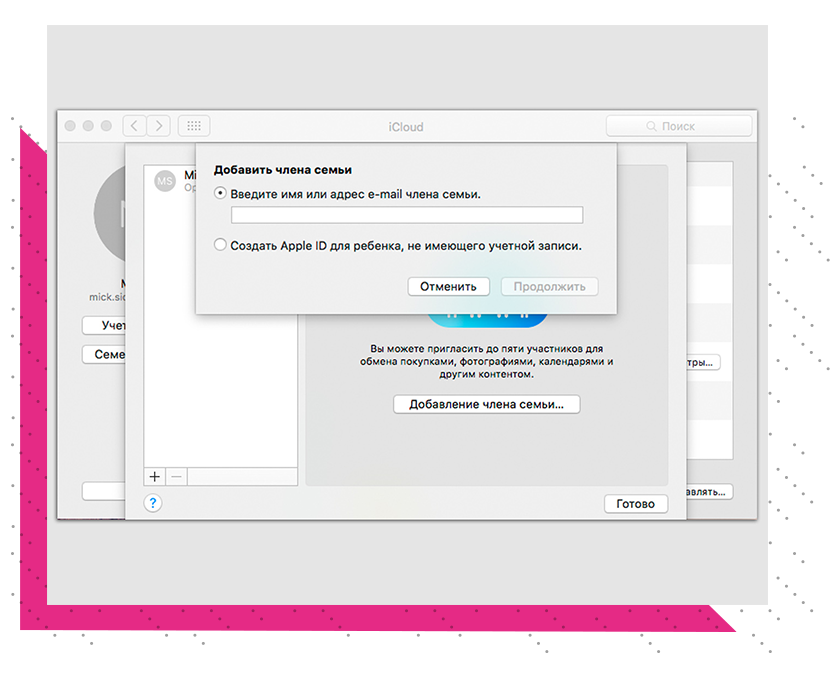Image resolution: width=840 pixels, height=680 pixels.
Task: Click the green zoom window button
Action: tap(107, 126)
